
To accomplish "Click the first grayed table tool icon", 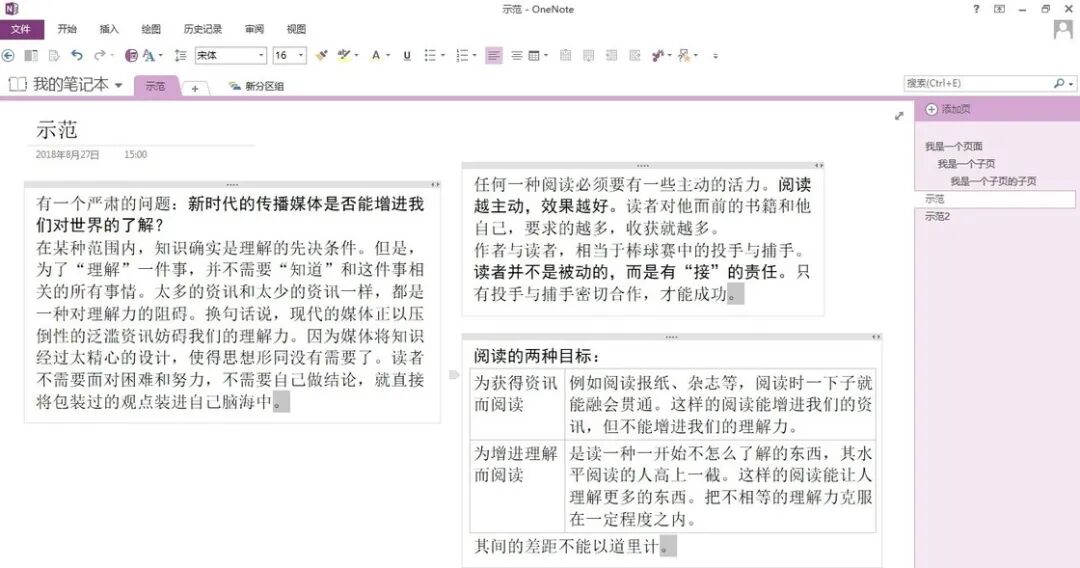I will 565,55.
